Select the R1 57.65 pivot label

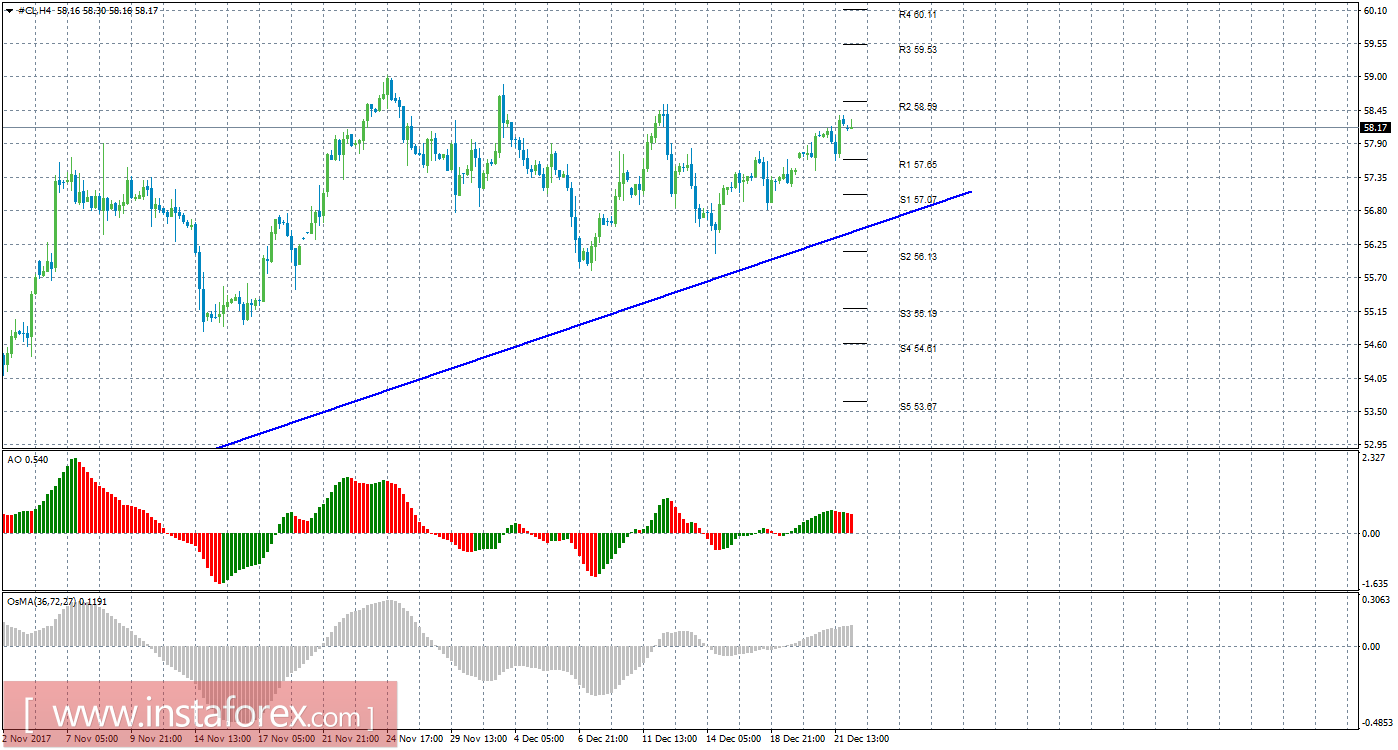pyautogui.click(x=918, y=164)
